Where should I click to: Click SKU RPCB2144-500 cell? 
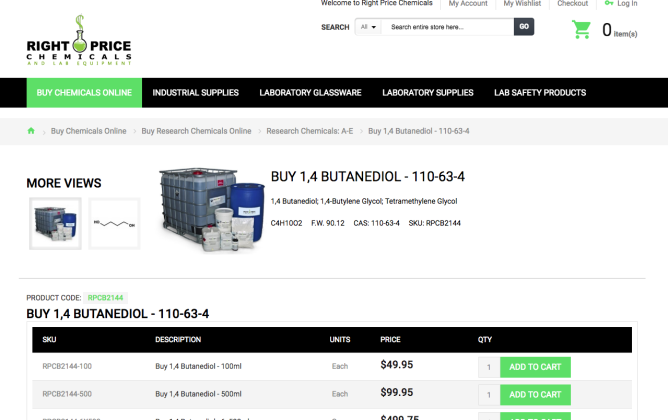click(67, 394)
